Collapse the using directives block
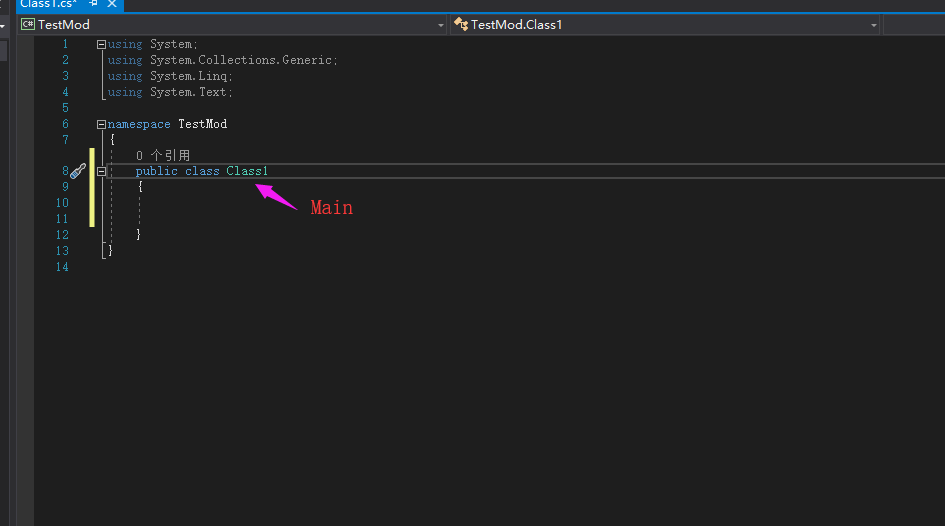This screenshot has height=526, width=945. (x=101, y=44)
